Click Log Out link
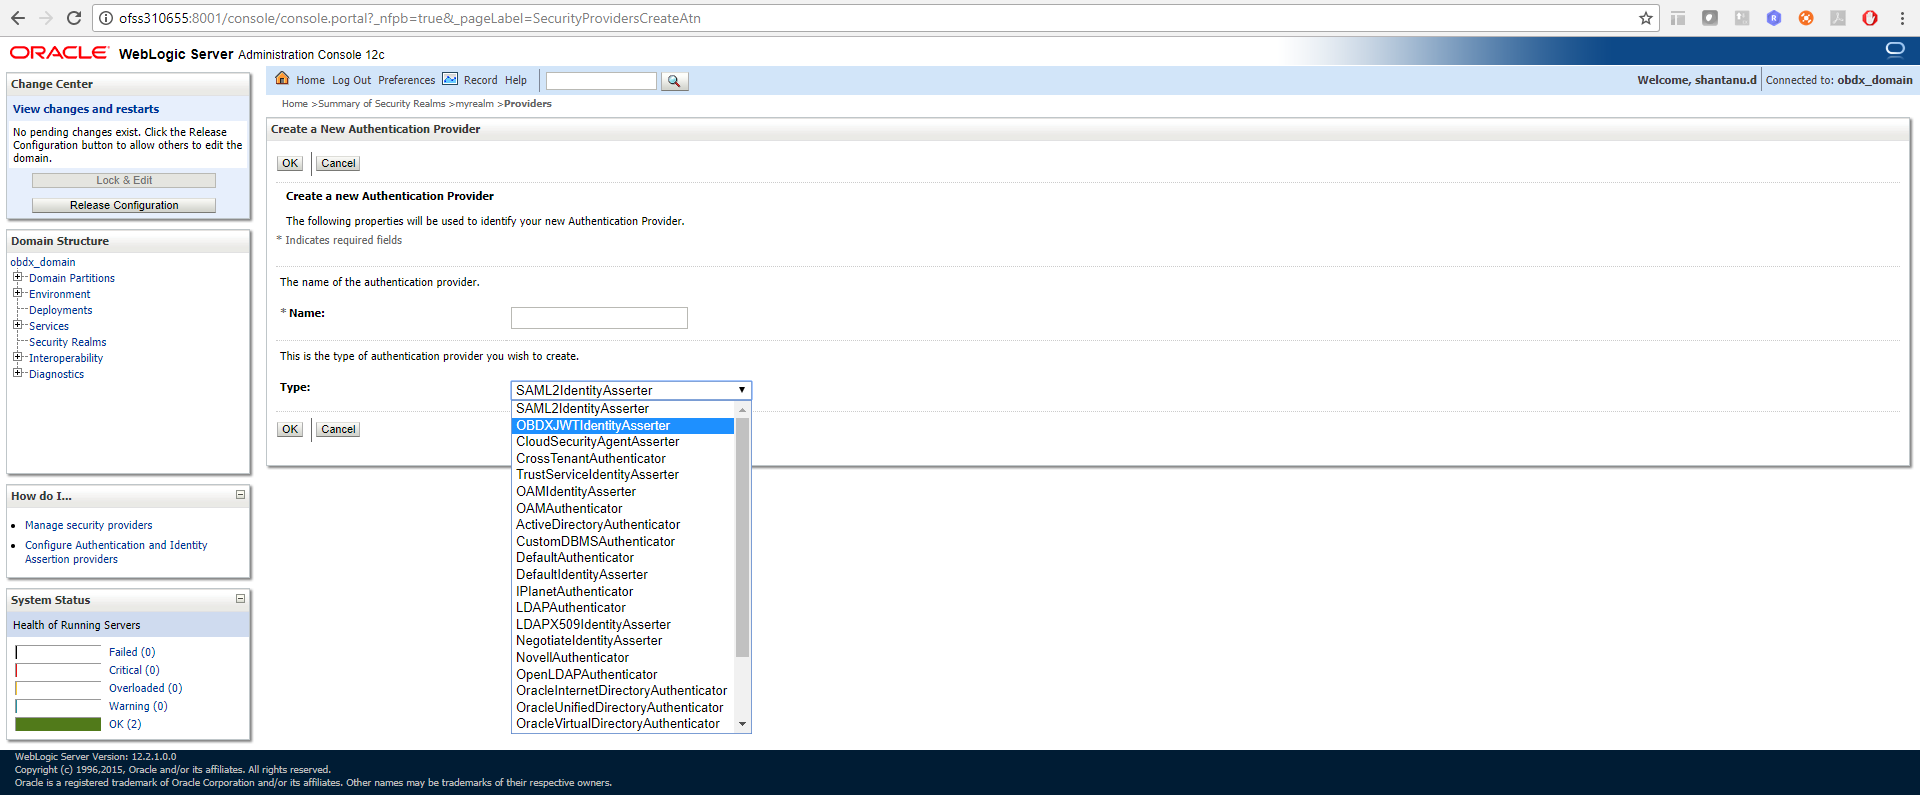 pos(351,80)
